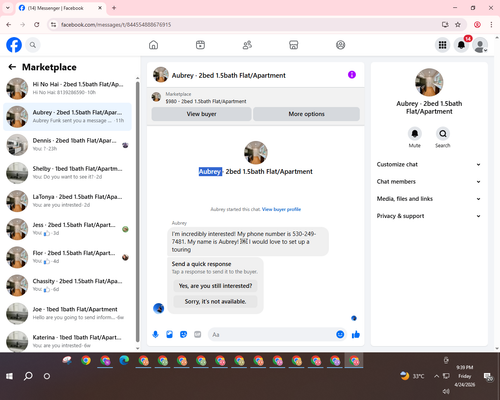Image resolution: width=500 pixels, height=400 pixels.
Task: Open the Chassity 2bed 1.5bath conversation
Action: point(67,285)
